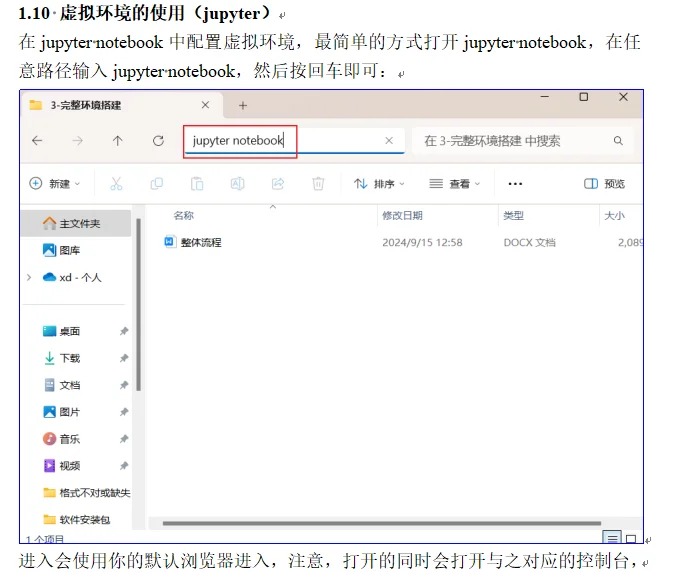The image size is (680, 572).
Task: Open 桌面 in sidebar
Action: point(62,331)
